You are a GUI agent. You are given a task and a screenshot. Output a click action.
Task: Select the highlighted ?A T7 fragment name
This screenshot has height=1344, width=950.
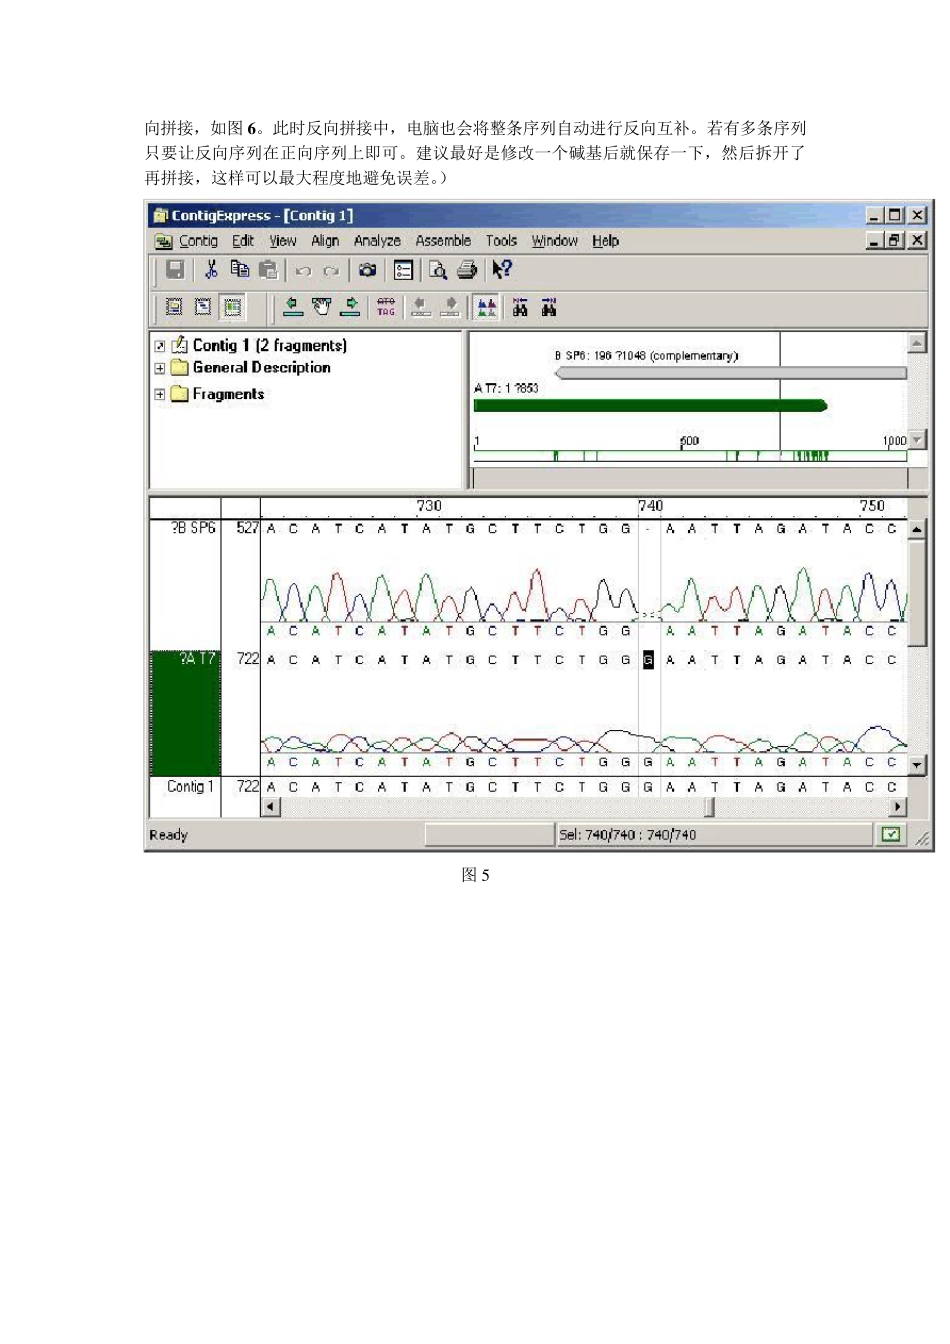point(198,658)
